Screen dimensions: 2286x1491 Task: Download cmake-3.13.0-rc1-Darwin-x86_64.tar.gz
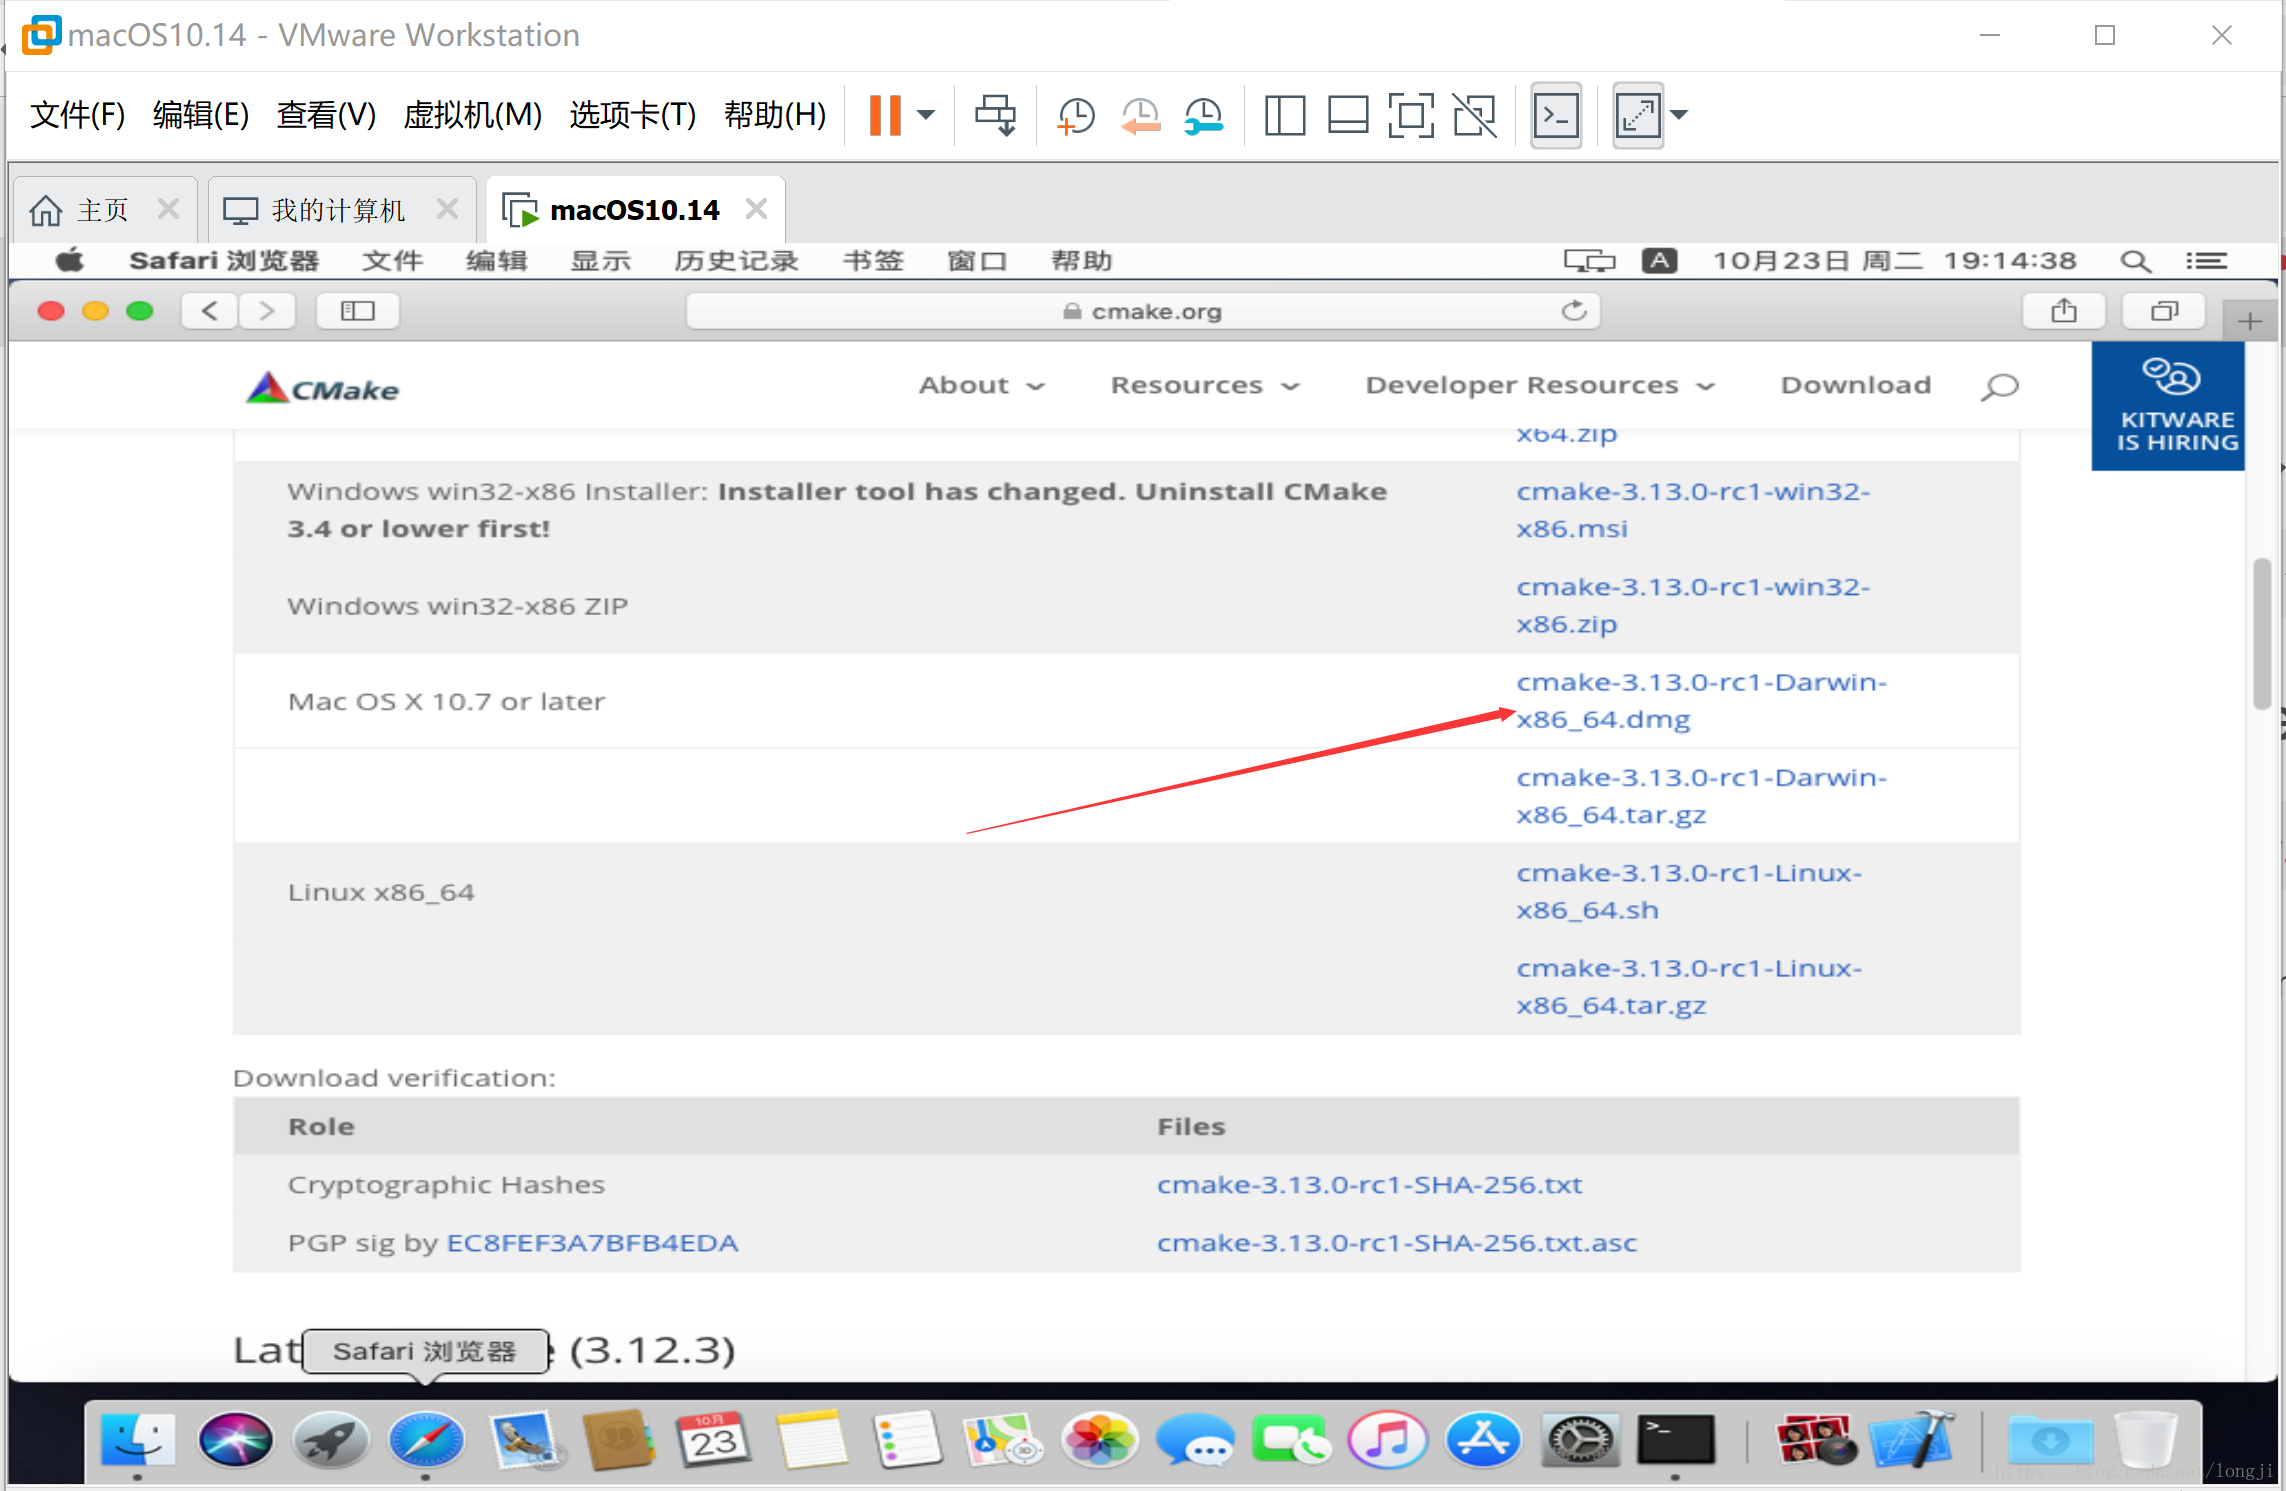click(1701, 796)
